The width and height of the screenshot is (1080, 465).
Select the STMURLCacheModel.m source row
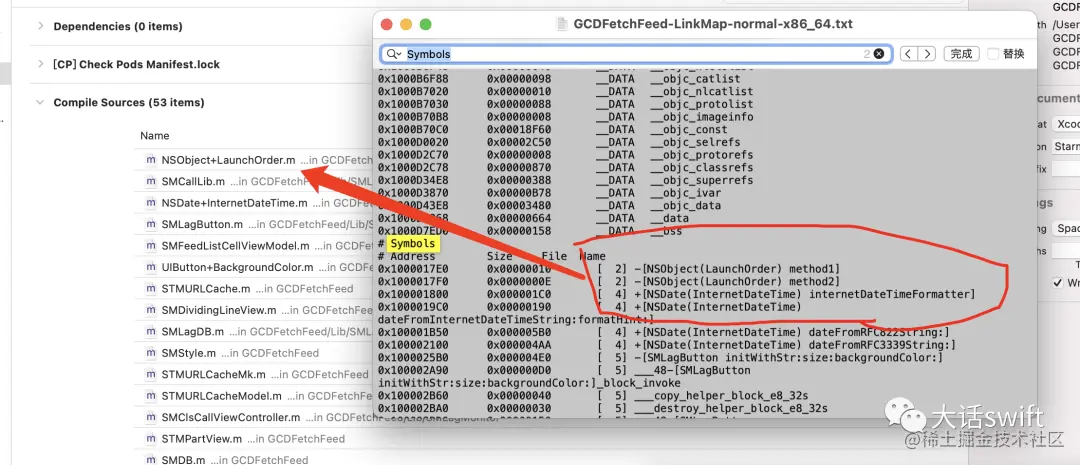(x=253, y=395)
